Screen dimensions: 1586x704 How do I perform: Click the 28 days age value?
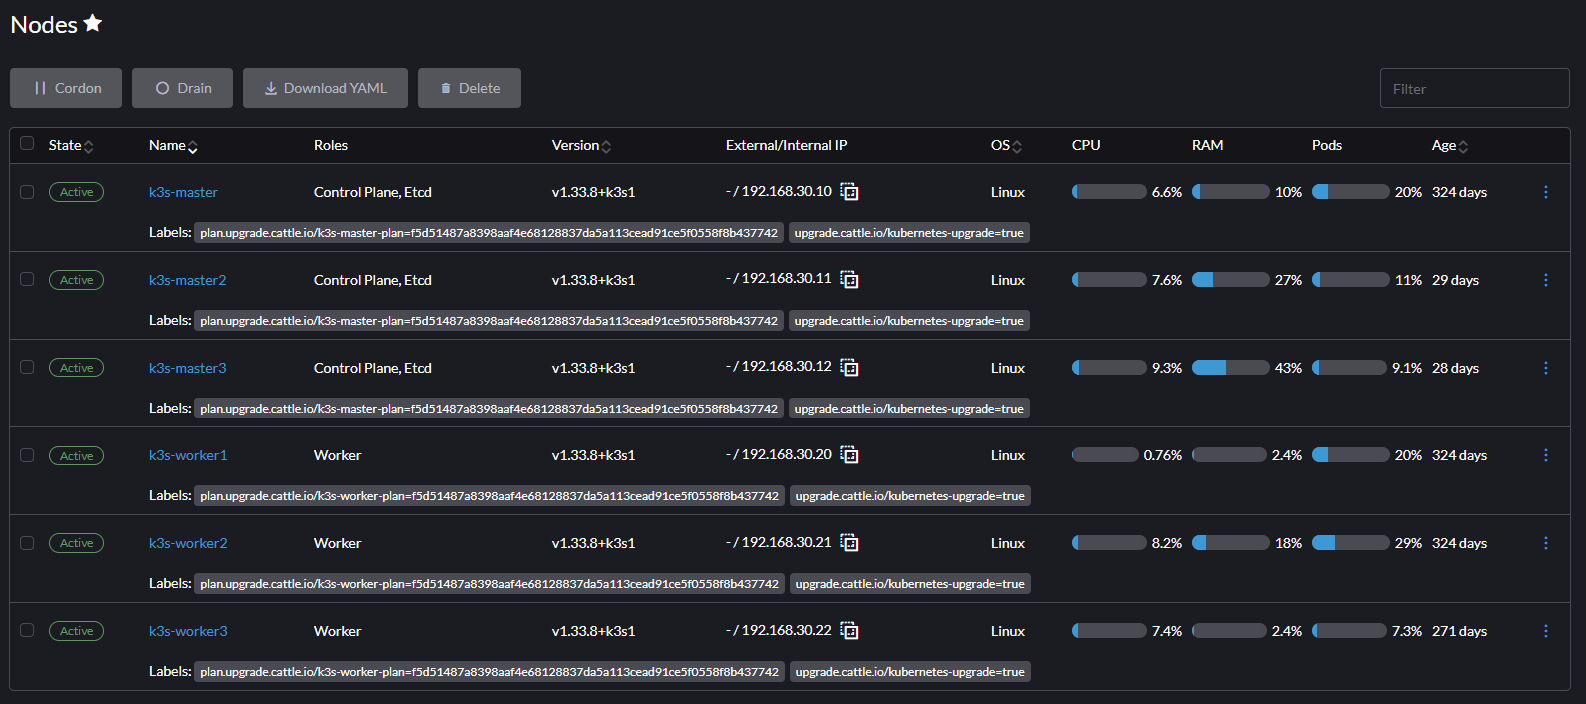1455,368
